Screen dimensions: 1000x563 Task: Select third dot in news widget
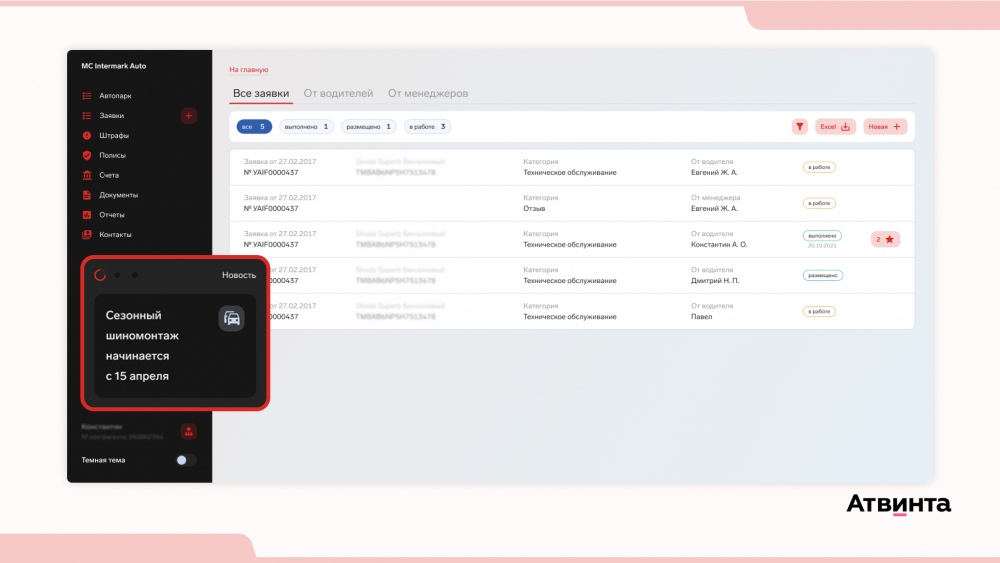135,275
